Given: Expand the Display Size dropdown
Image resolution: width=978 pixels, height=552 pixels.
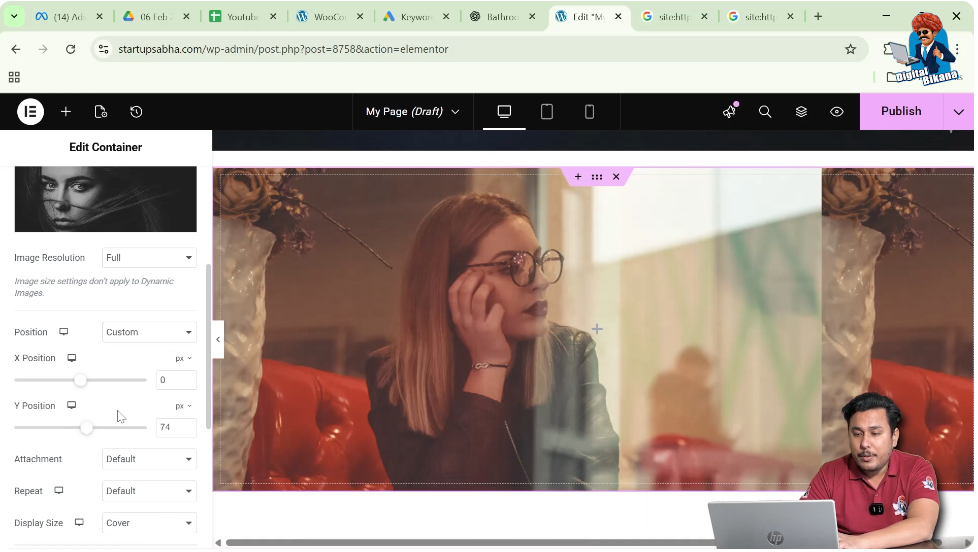Looking at the screenshot, I should tap(149, 523).
